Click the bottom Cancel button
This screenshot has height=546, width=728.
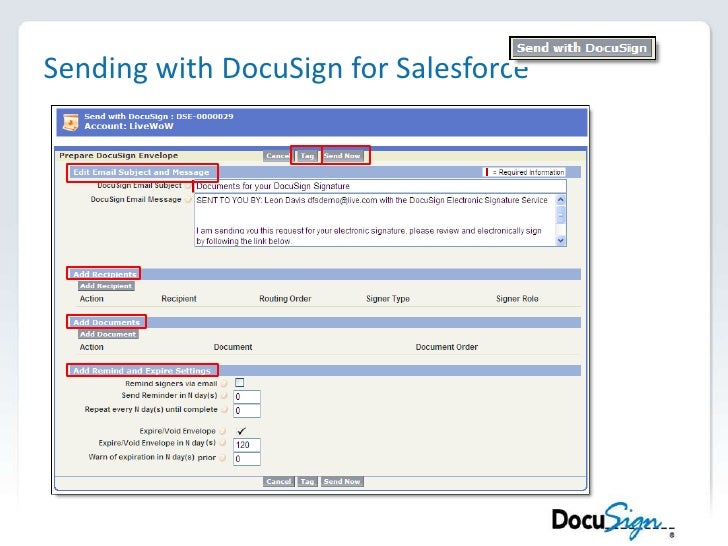click(x=279, y=481)
